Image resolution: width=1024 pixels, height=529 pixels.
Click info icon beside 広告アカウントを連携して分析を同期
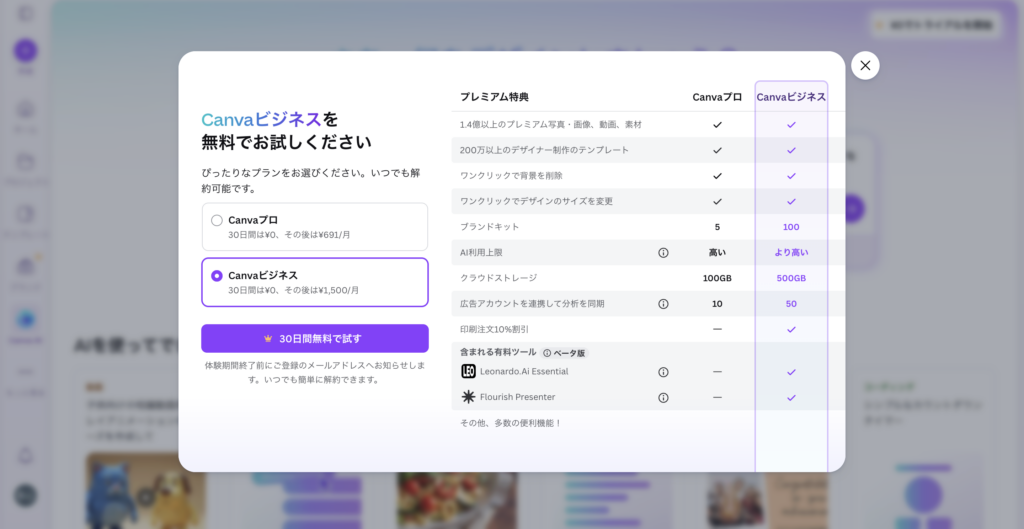[663, 304]
